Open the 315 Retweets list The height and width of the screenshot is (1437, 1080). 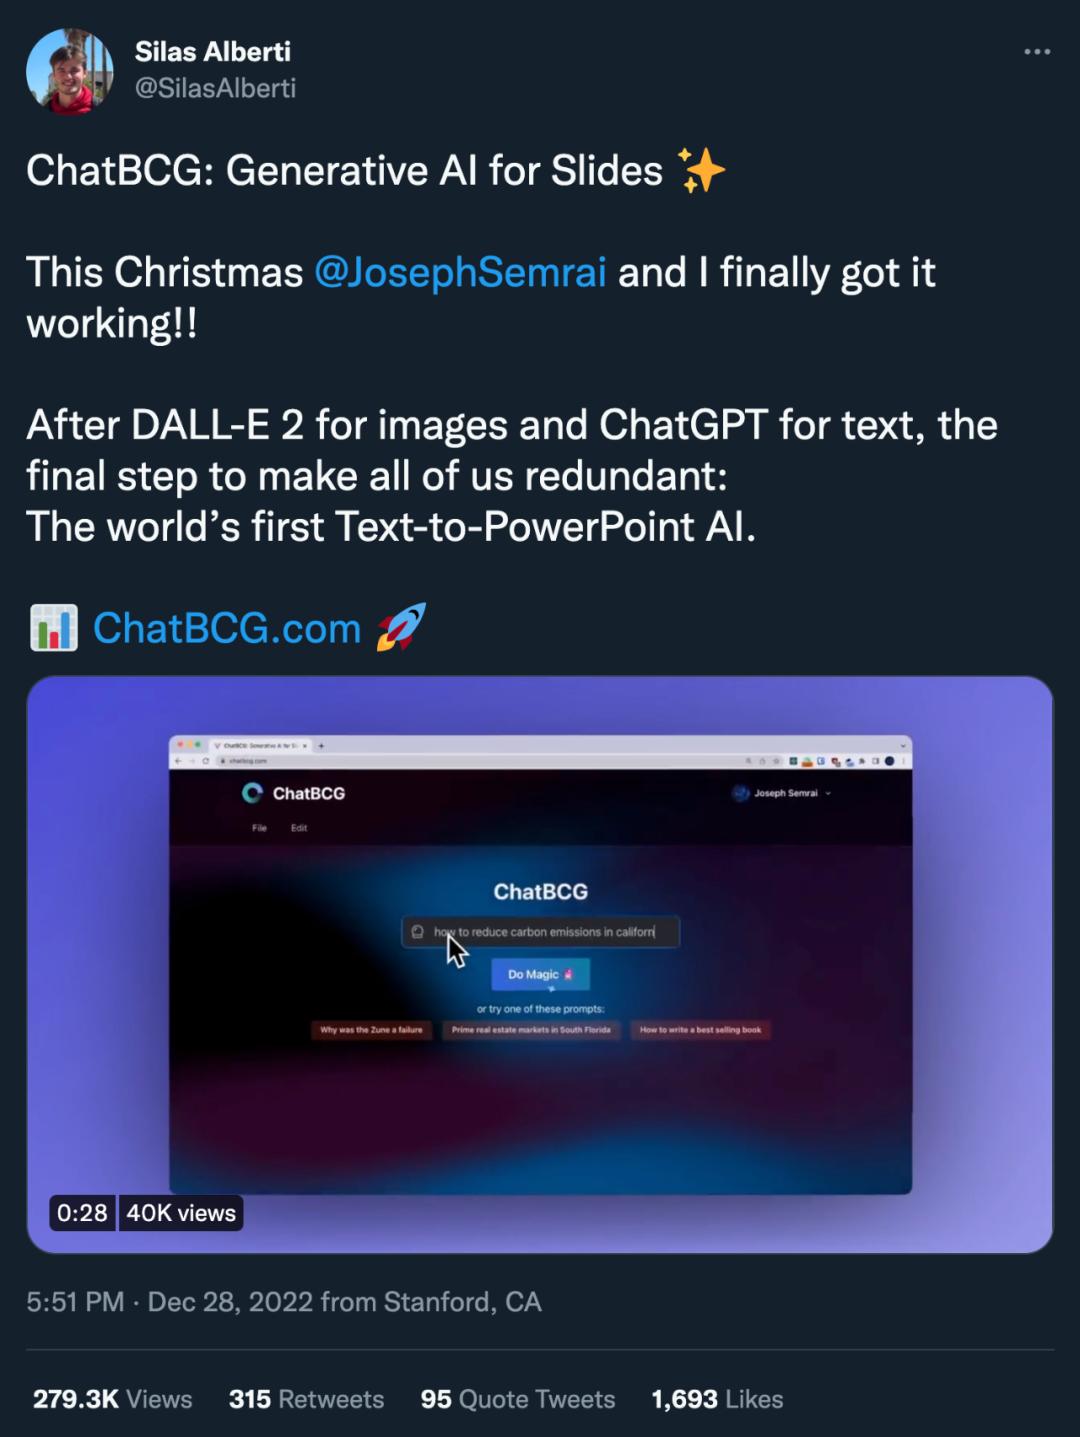tap(306, 1399)
